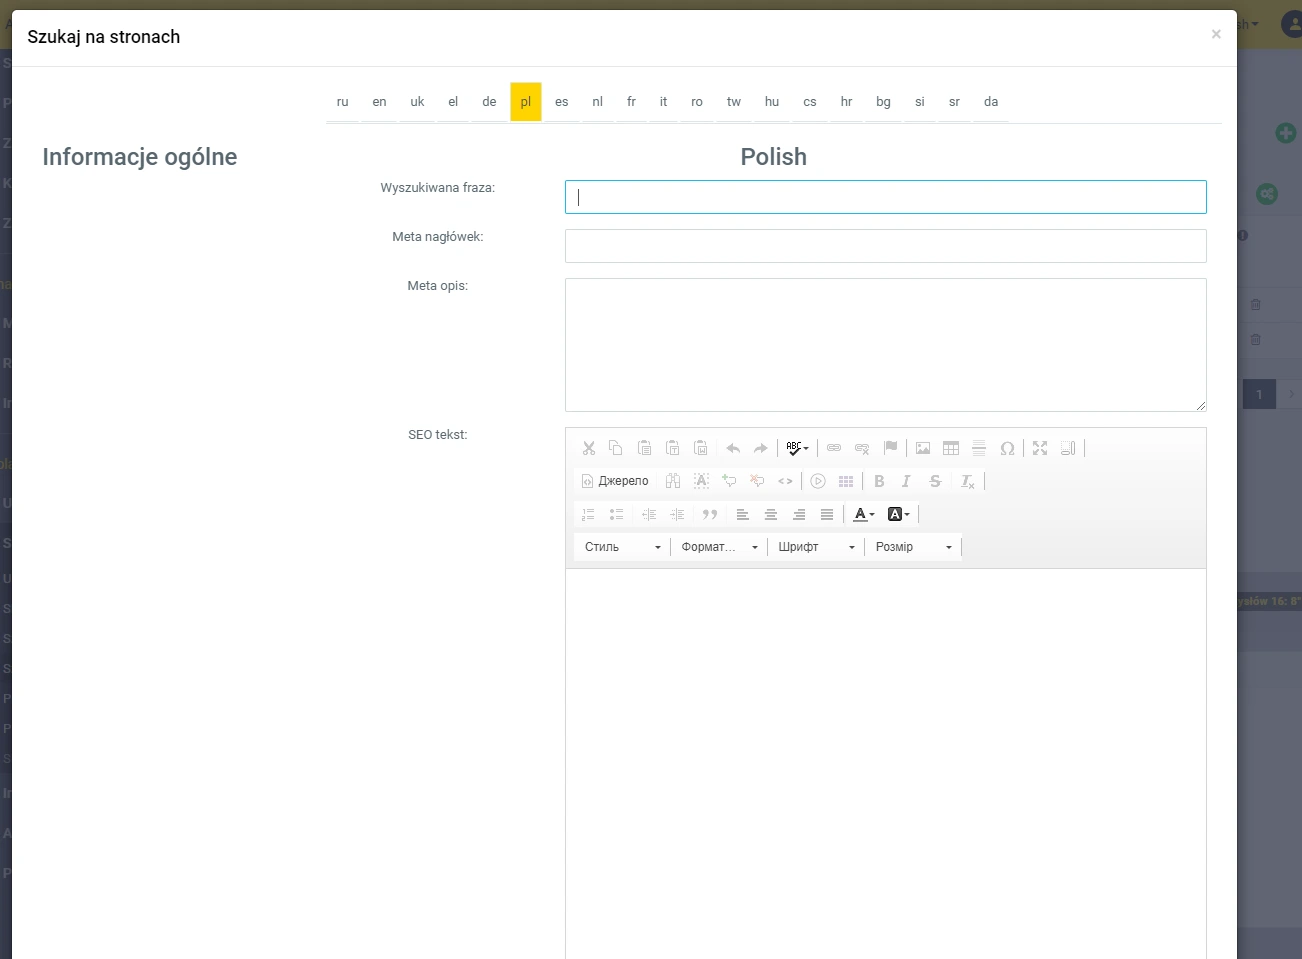Switch to the 'en' language tab

(x=379, y=102)
